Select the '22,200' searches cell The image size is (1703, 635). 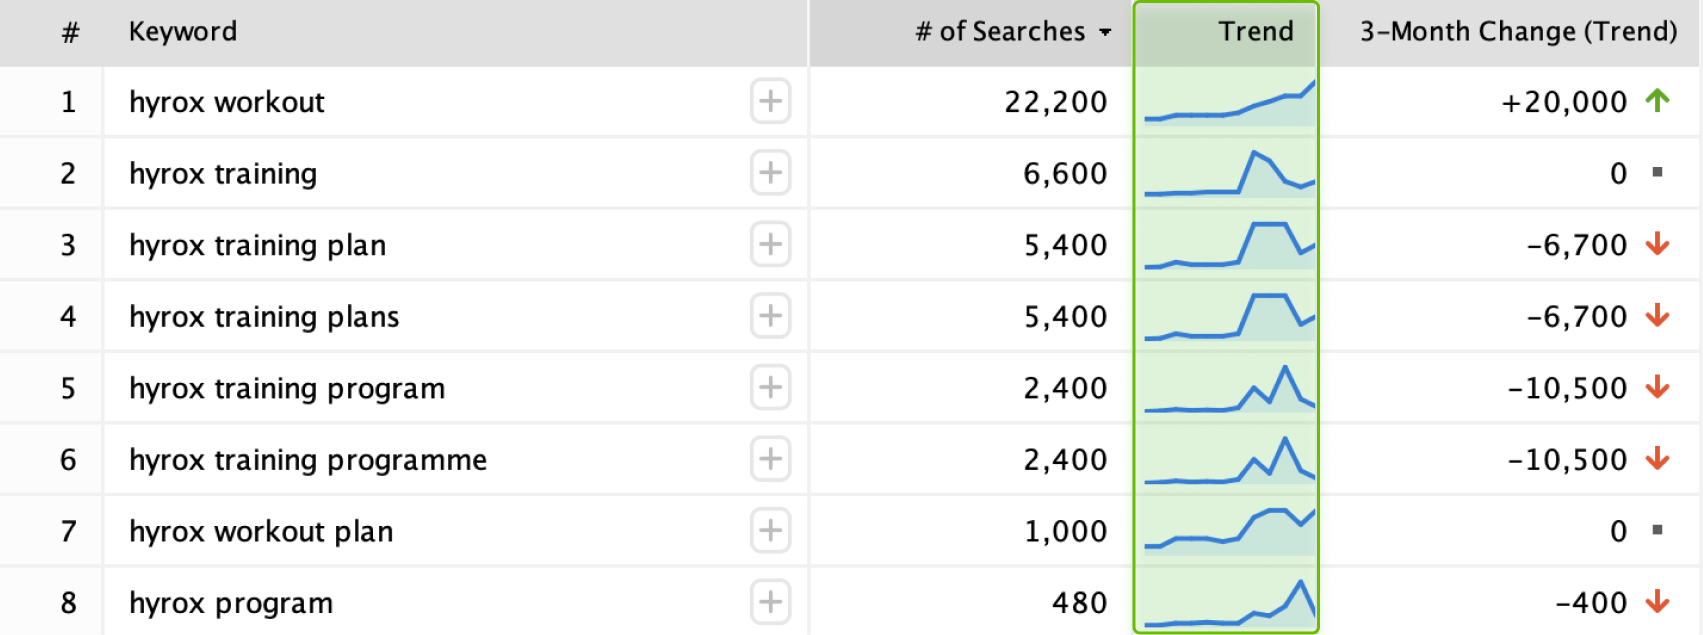click(x=1056, y=102)
